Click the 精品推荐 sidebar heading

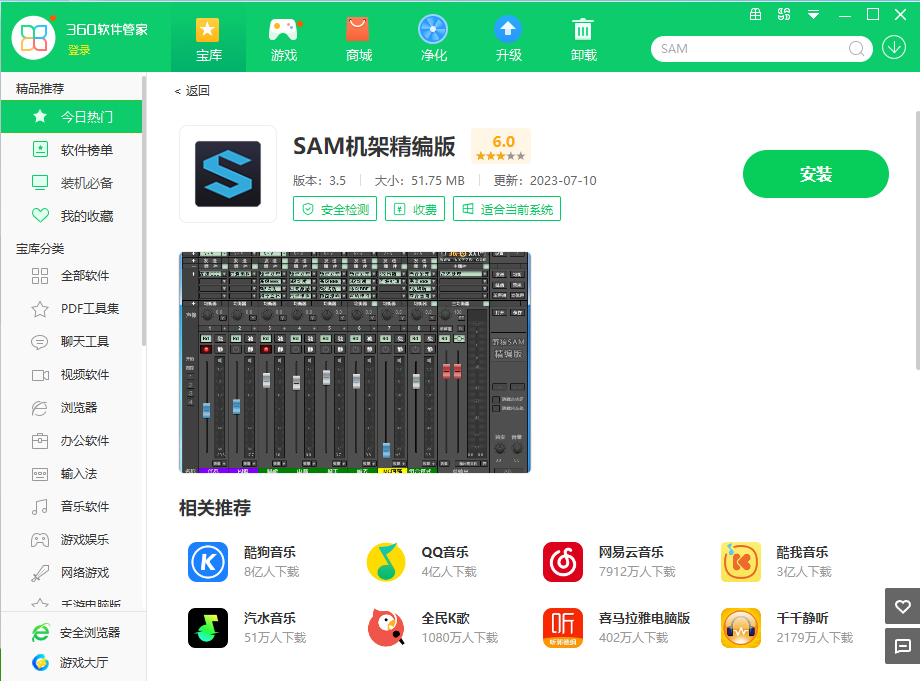(40, 89)
